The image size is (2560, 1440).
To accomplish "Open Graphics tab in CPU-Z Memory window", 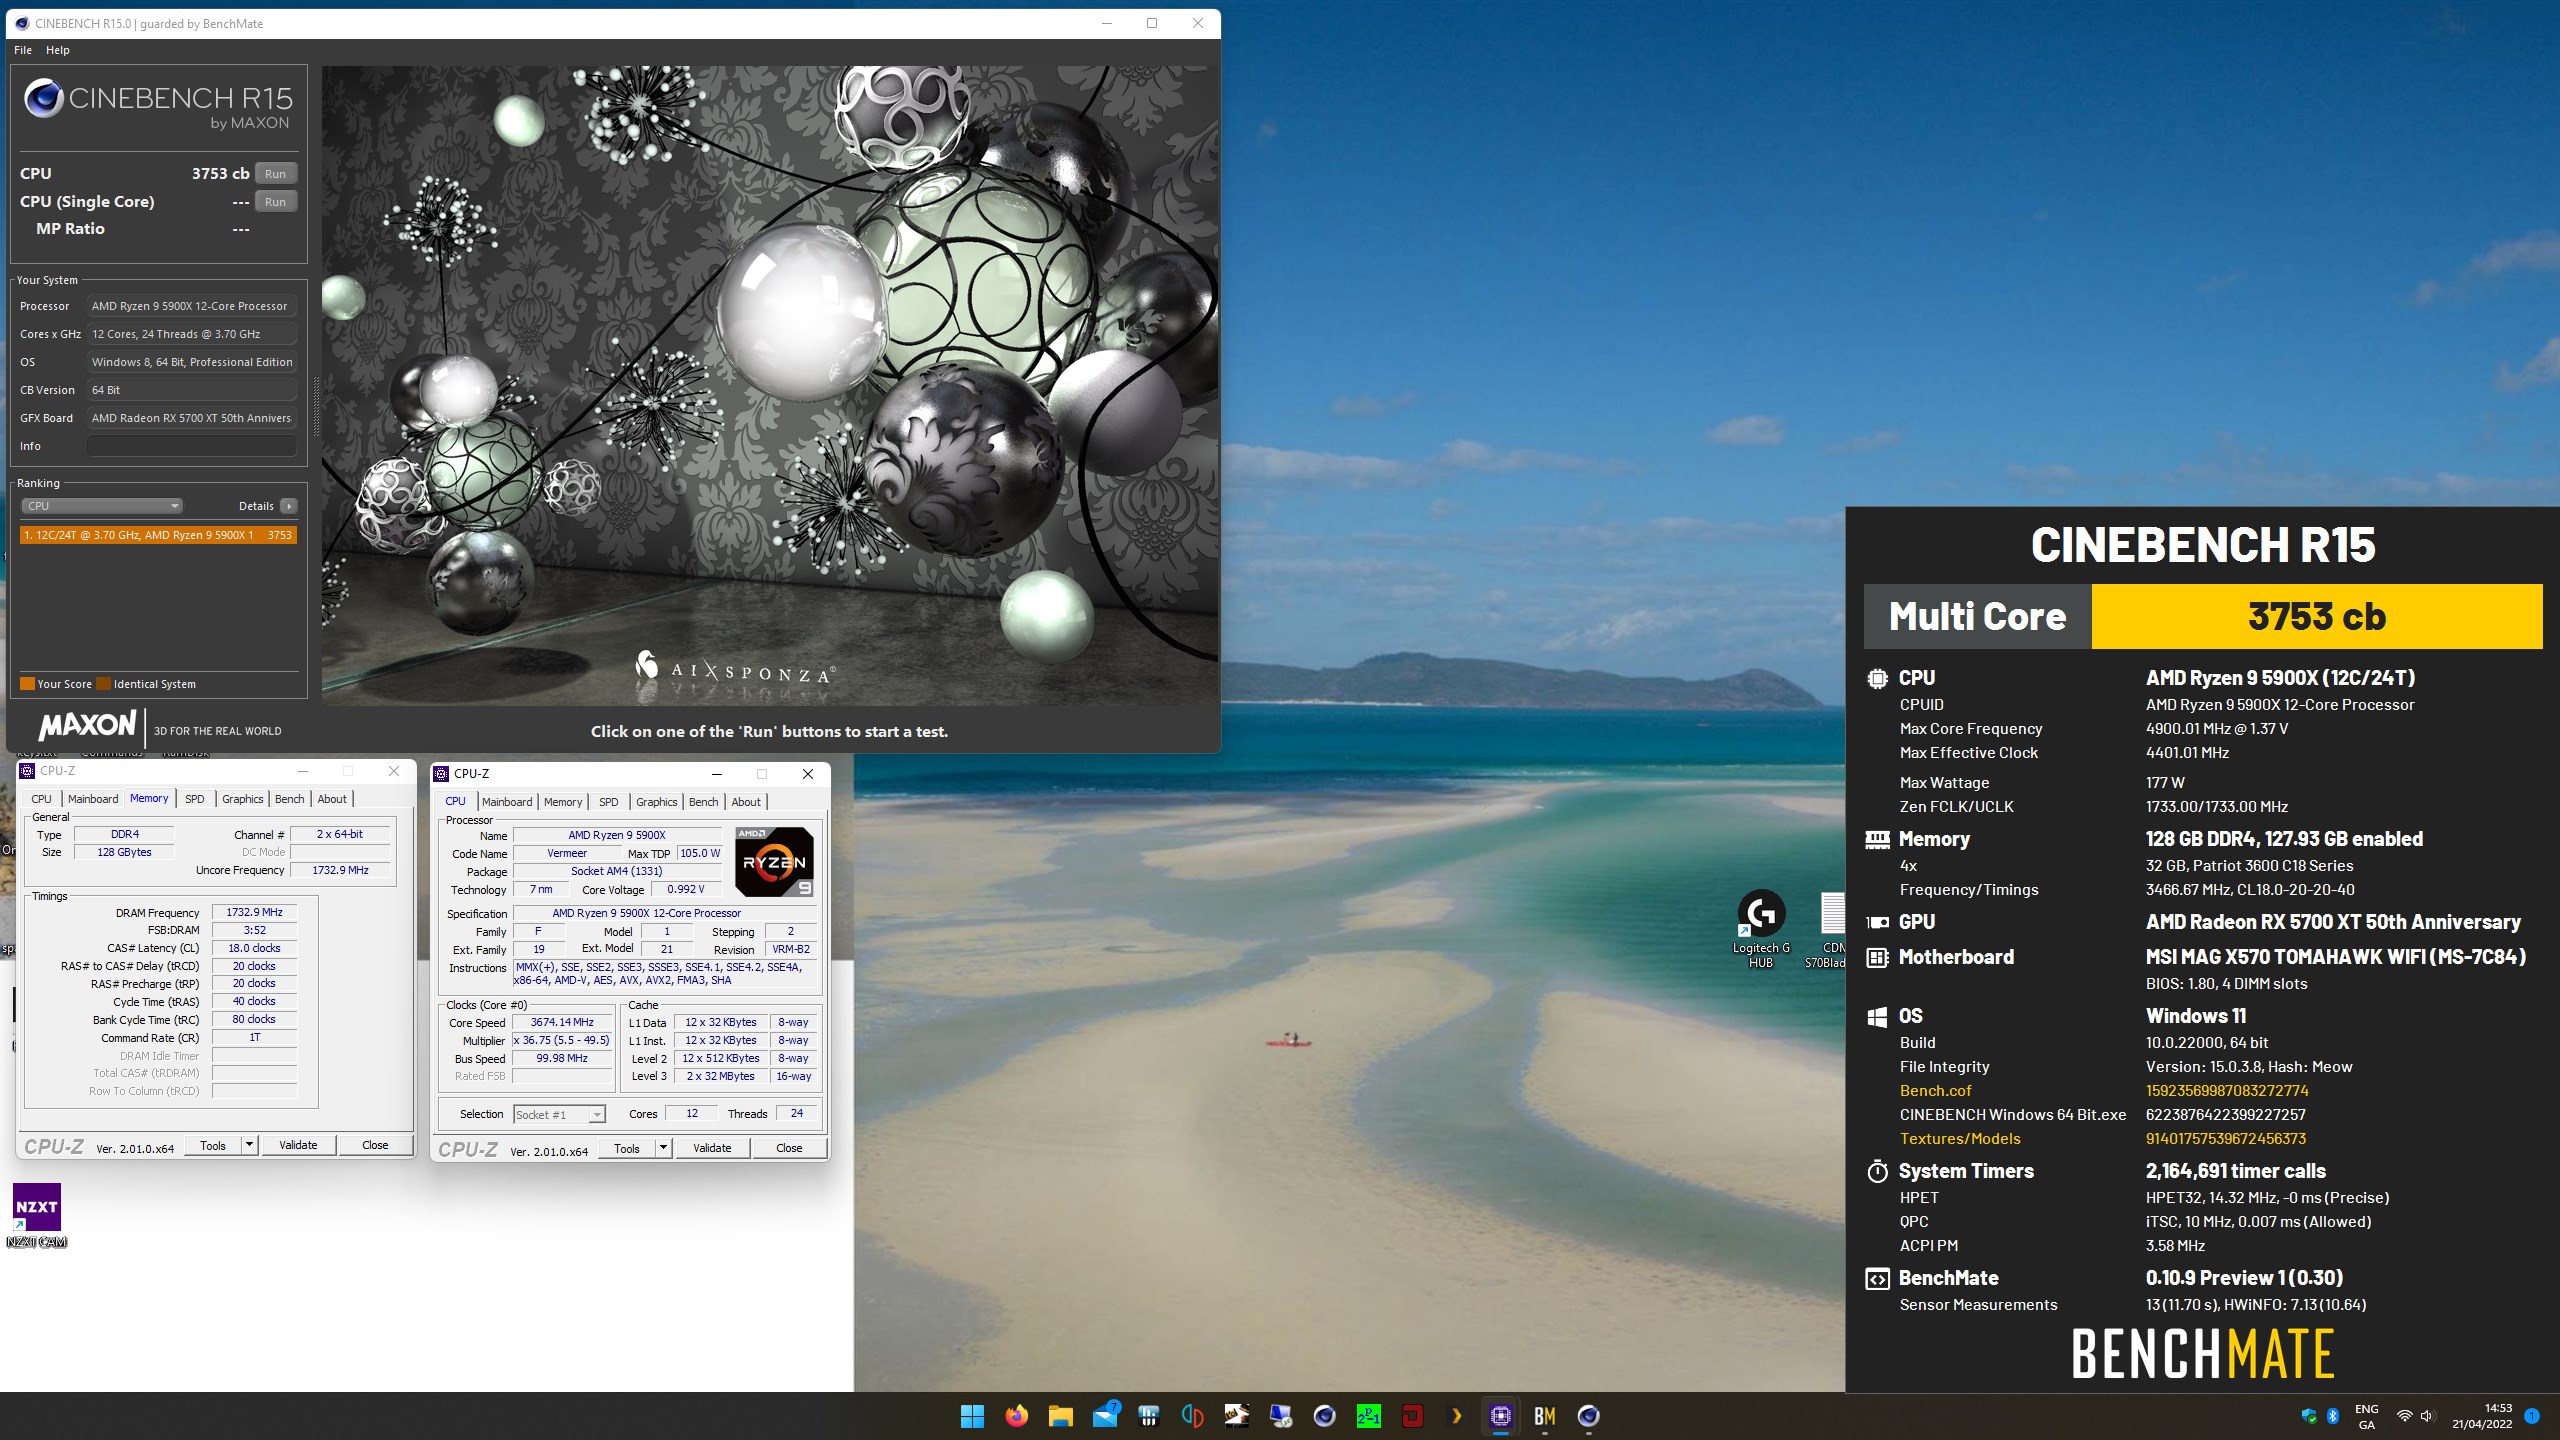I will (x=243, y=799).
